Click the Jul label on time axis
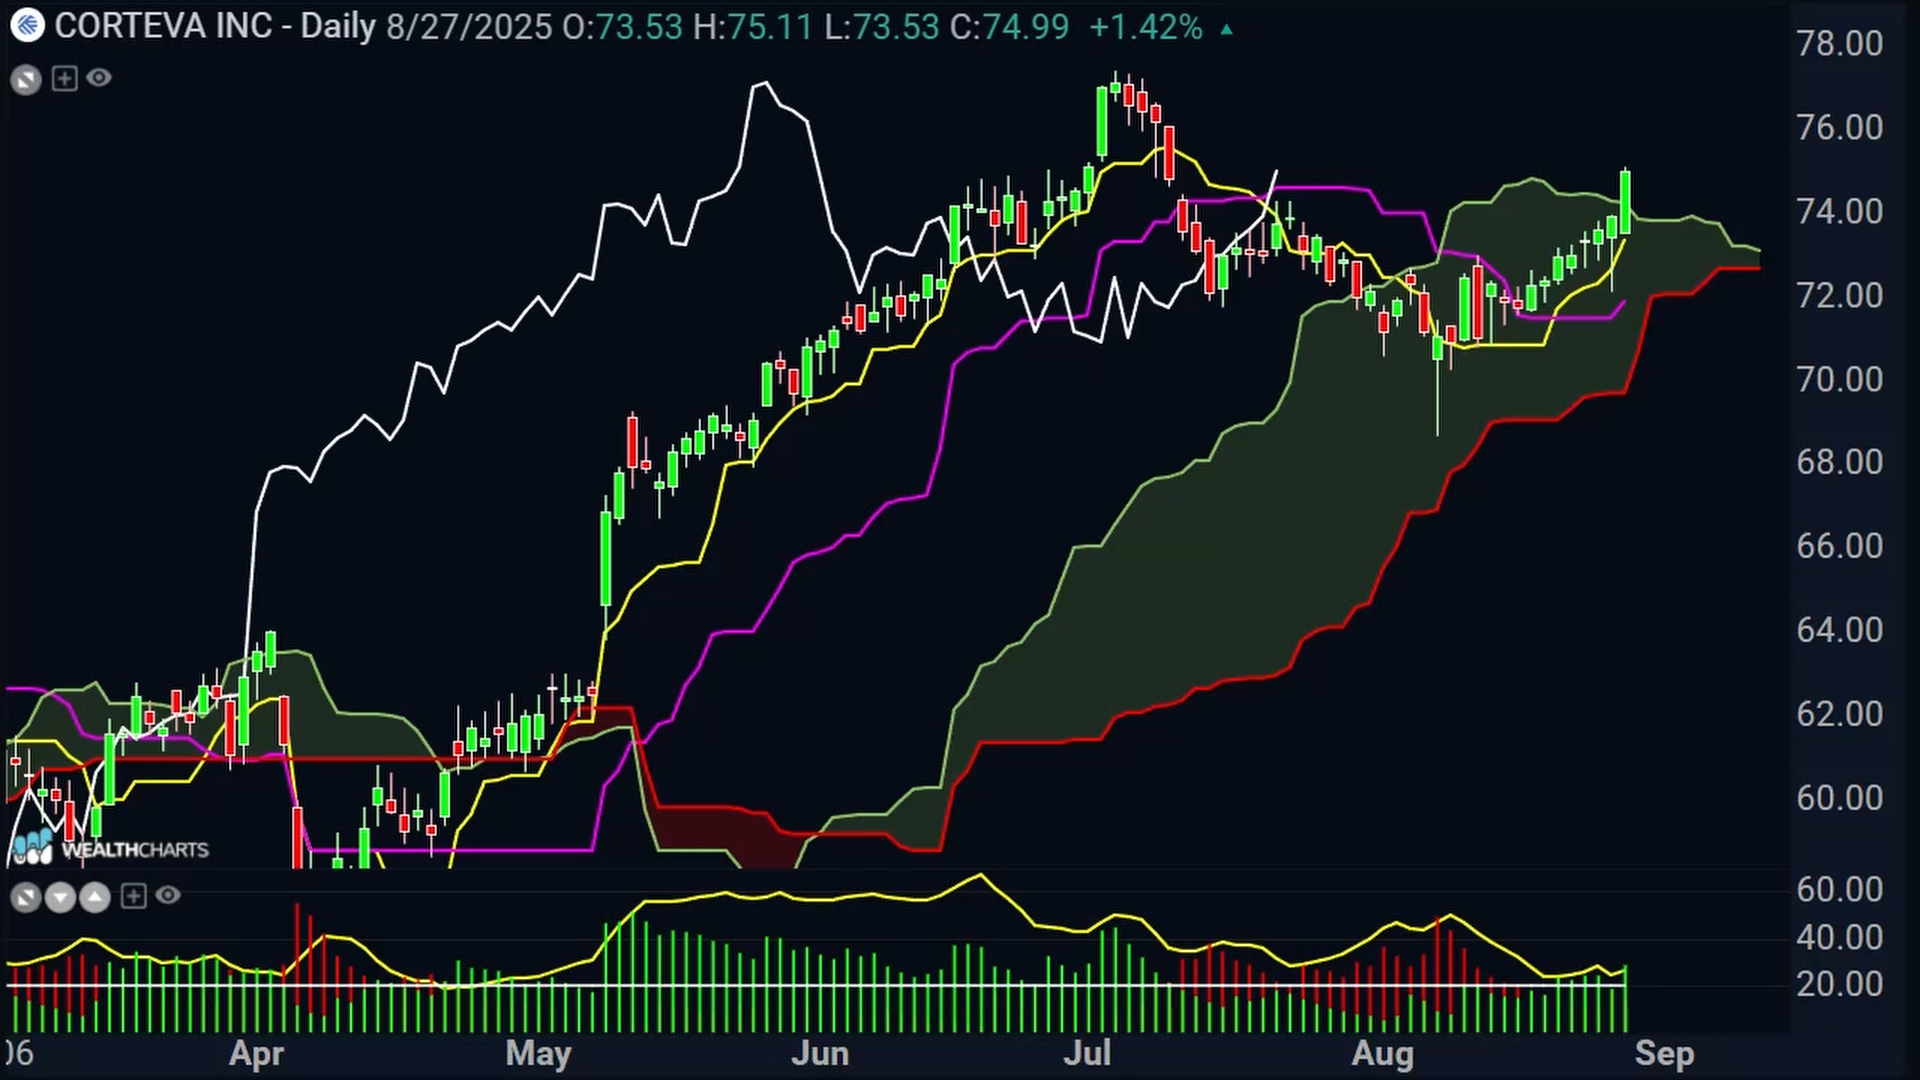The width and height of the screenshot is (1920, 1080). pos(1087,1054)
